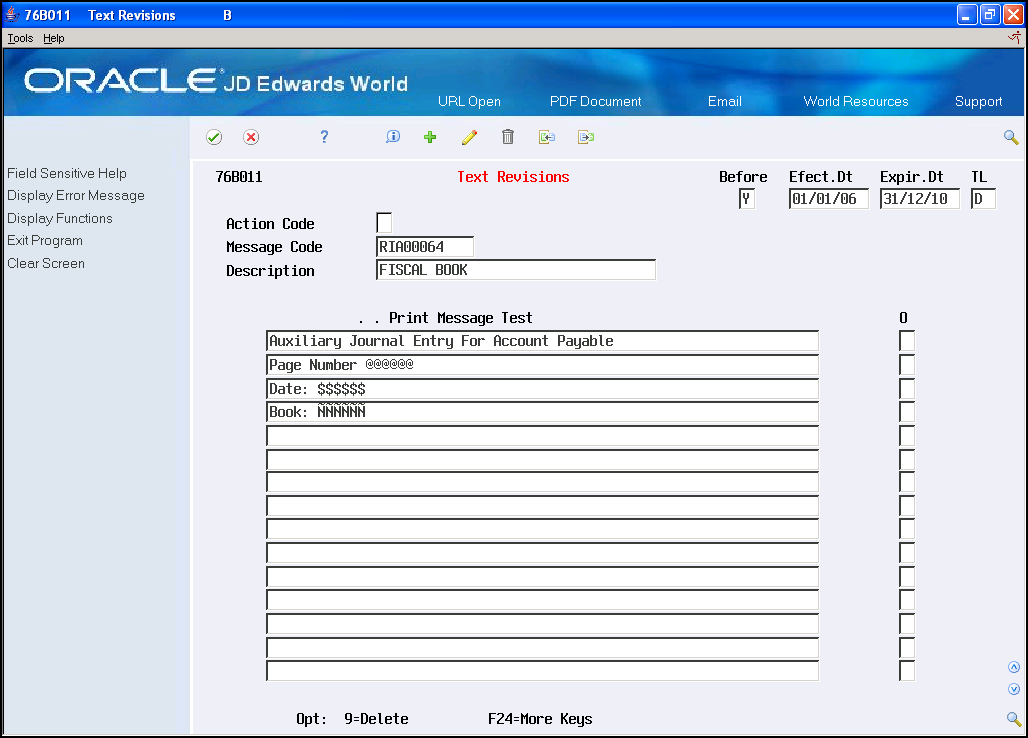Click the TL field containing D
Image resolution: width=1028 pixels, height=738 pixels.
click(x=983, y=199)
